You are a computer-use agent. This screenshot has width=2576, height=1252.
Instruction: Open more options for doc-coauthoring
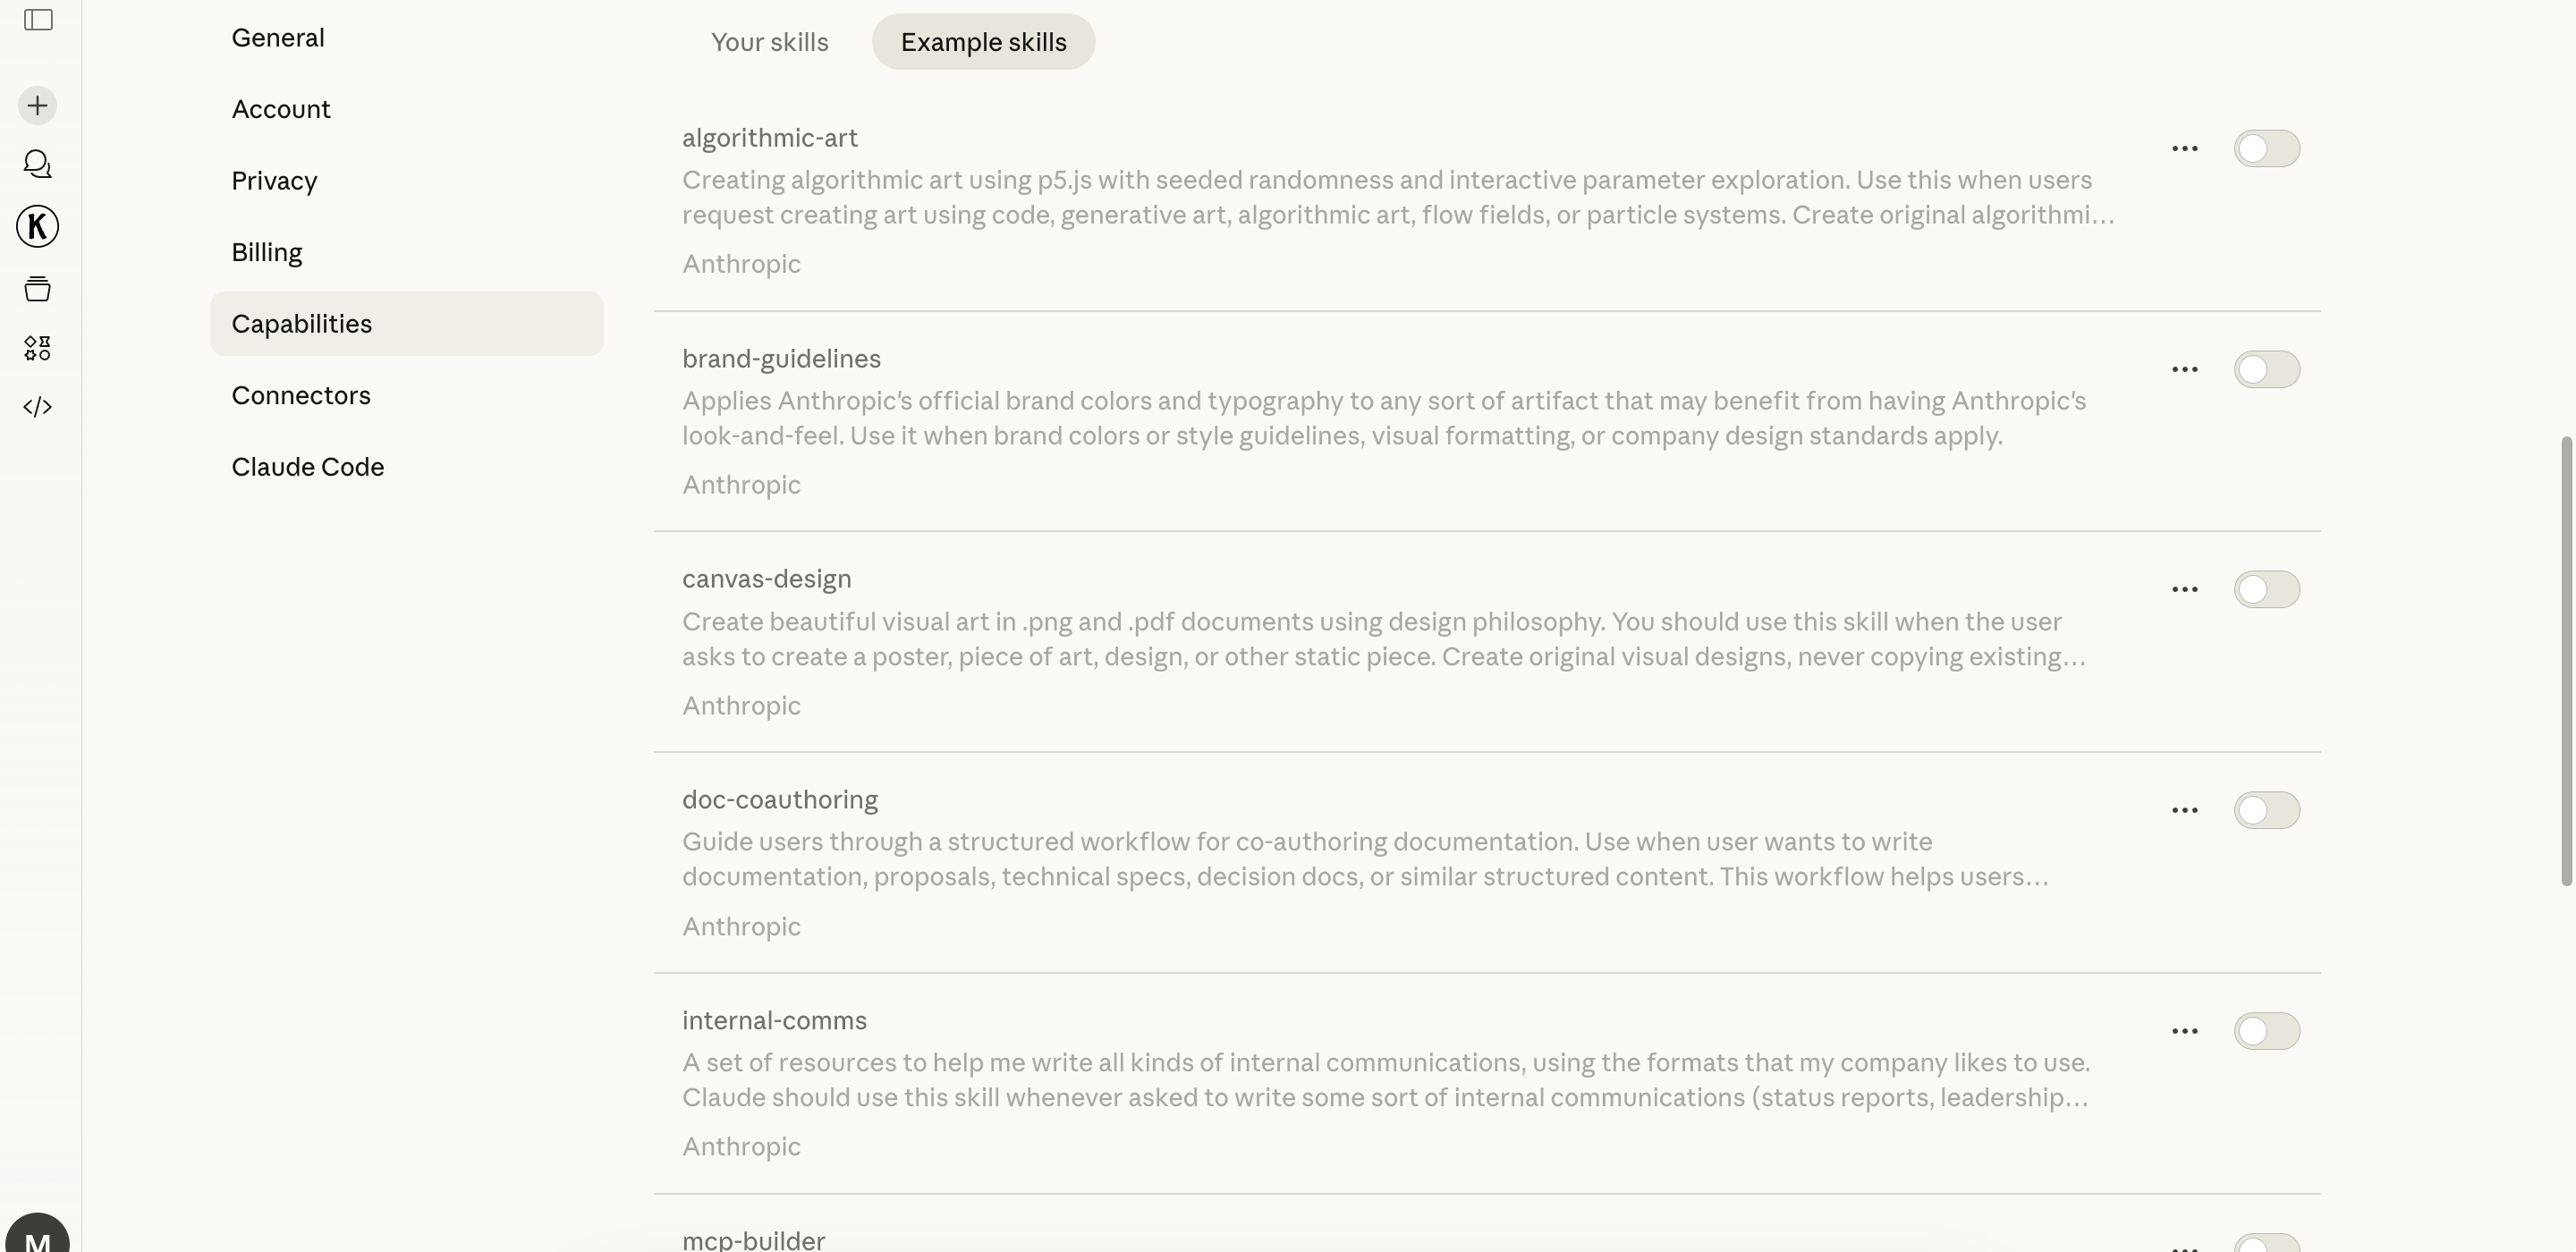pos(2184,811)
